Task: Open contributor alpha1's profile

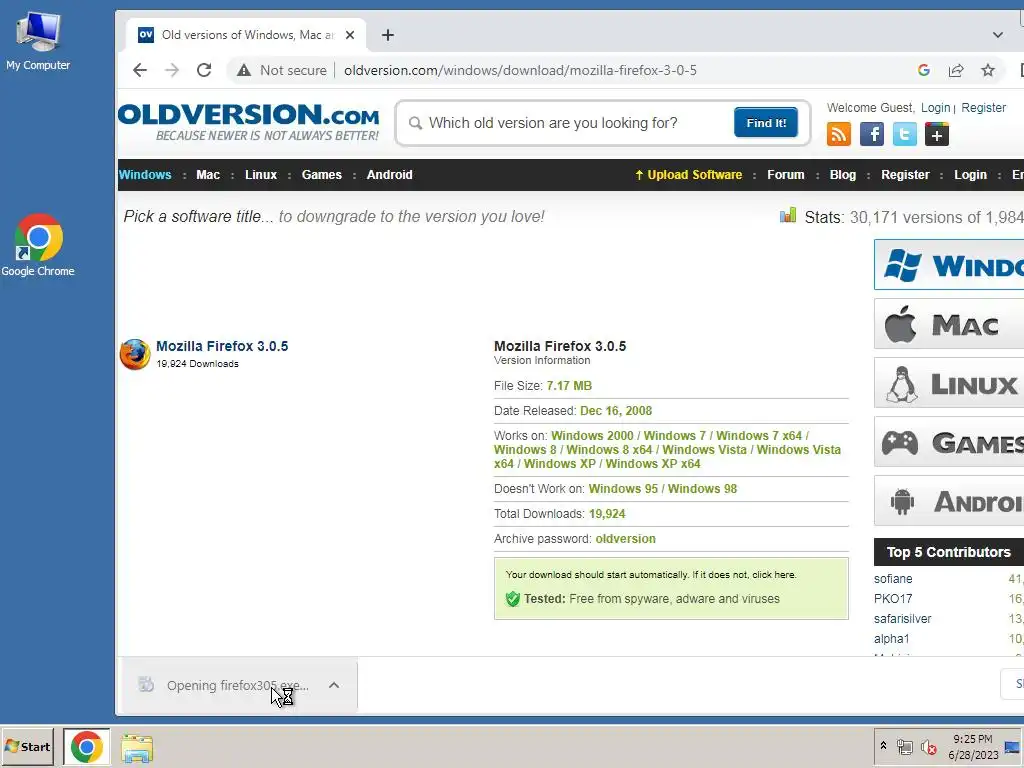Action: pos(891,639)
